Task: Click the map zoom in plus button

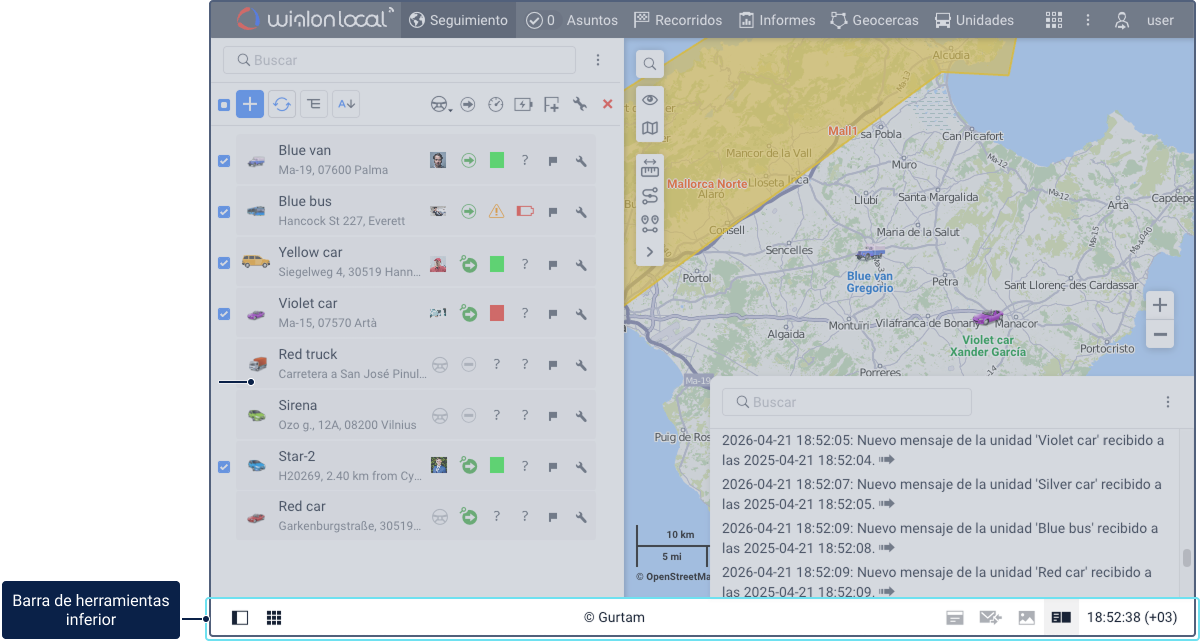Action: click(1160, 305)
